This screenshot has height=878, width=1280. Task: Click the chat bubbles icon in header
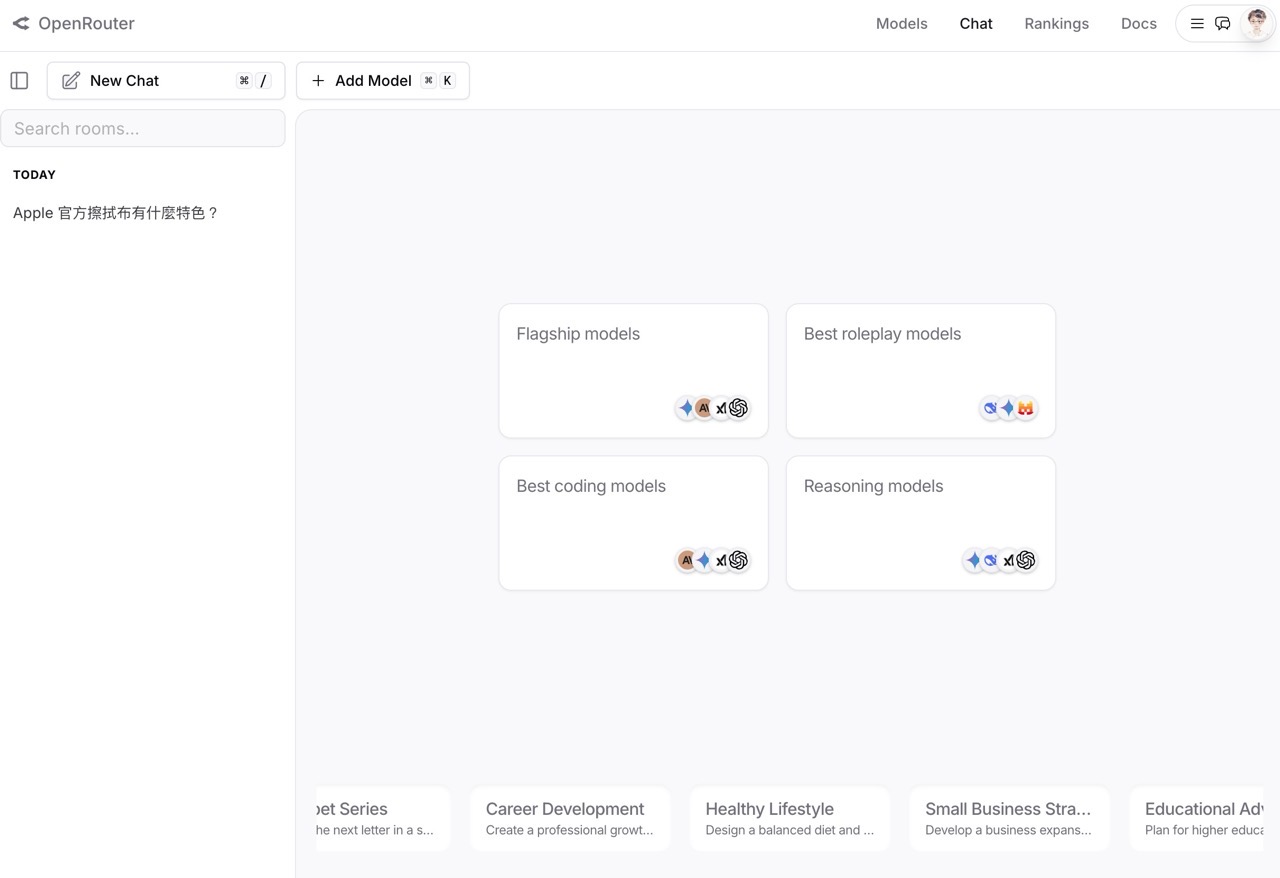tap(1222, 24)
